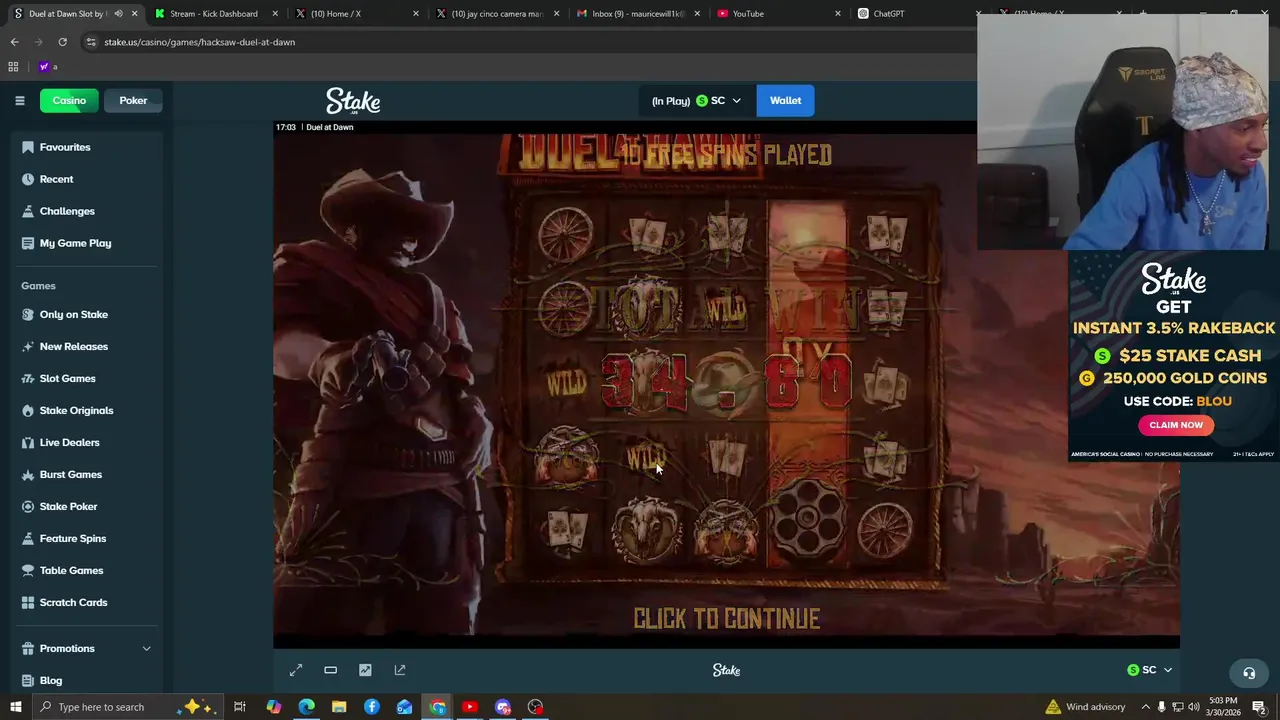Go to Stake Originals

(x=76, y=410)
